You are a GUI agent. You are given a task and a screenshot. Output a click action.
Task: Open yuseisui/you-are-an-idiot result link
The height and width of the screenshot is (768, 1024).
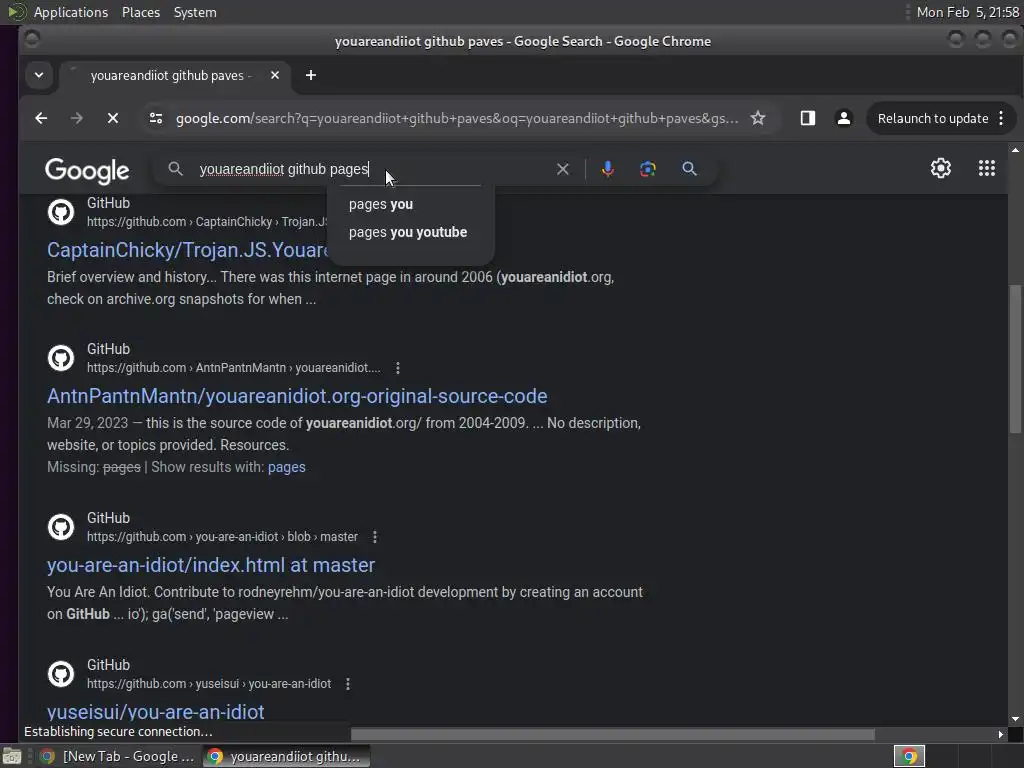pyautogui.click(x=155, y=711)
